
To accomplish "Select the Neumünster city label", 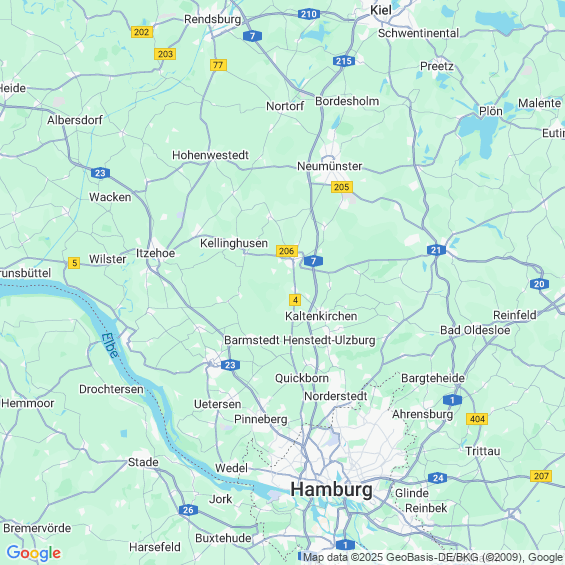I will click(329, 166).
